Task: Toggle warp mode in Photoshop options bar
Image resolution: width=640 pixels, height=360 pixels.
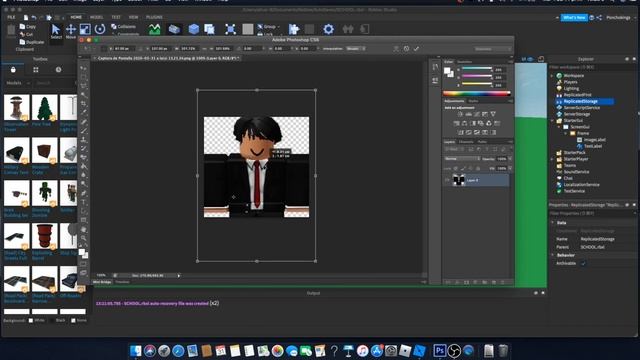Action: click(x=396, y=49)
